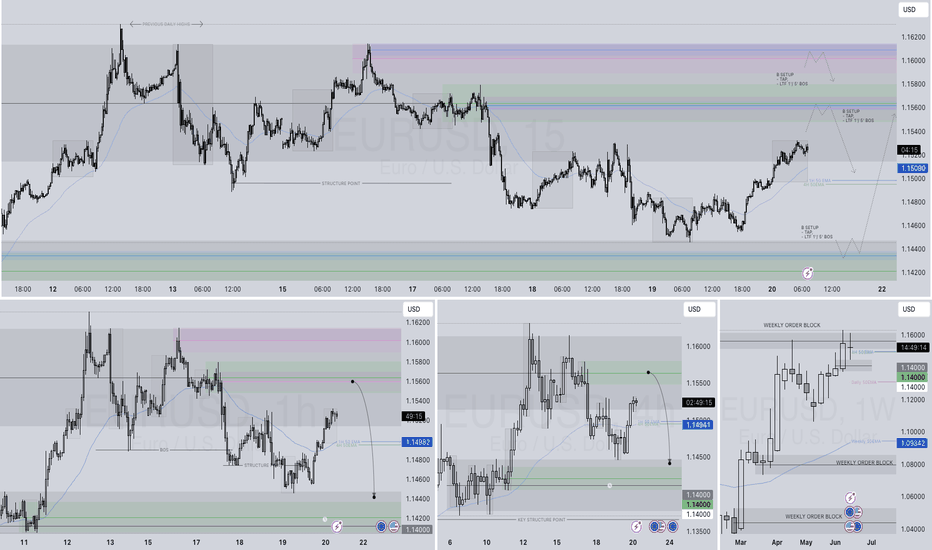932x550 pixels.
Task: Select the STRUCTURE label on the 1h chart
Action: click(257, 465)
